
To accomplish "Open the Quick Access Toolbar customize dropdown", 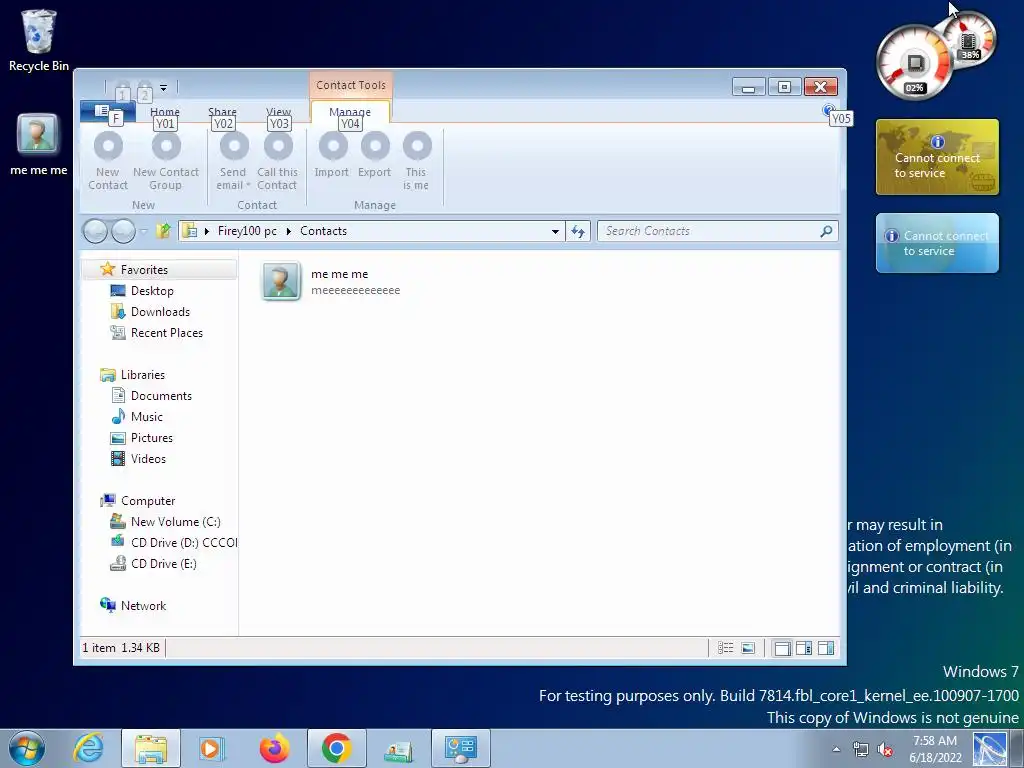I will [163, 87].
